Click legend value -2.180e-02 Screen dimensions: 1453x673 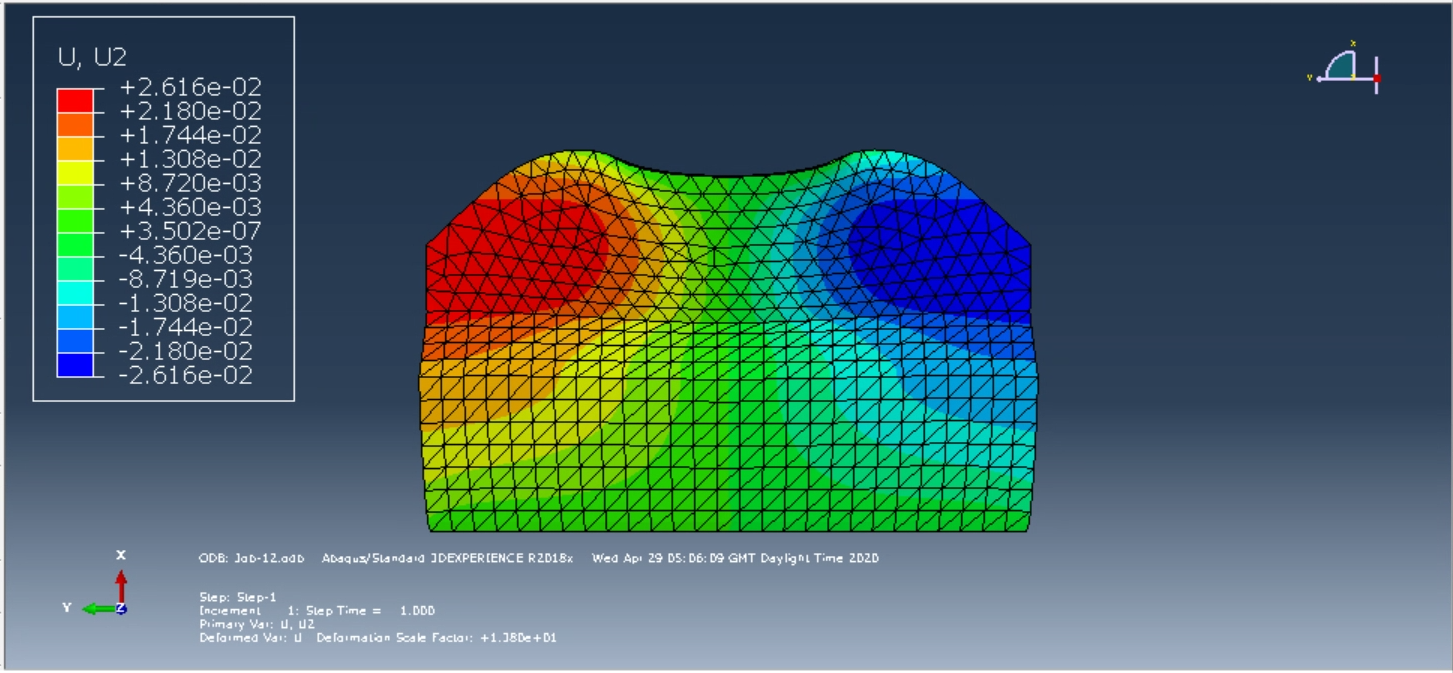pyautogui.click(x=188, y=352)
